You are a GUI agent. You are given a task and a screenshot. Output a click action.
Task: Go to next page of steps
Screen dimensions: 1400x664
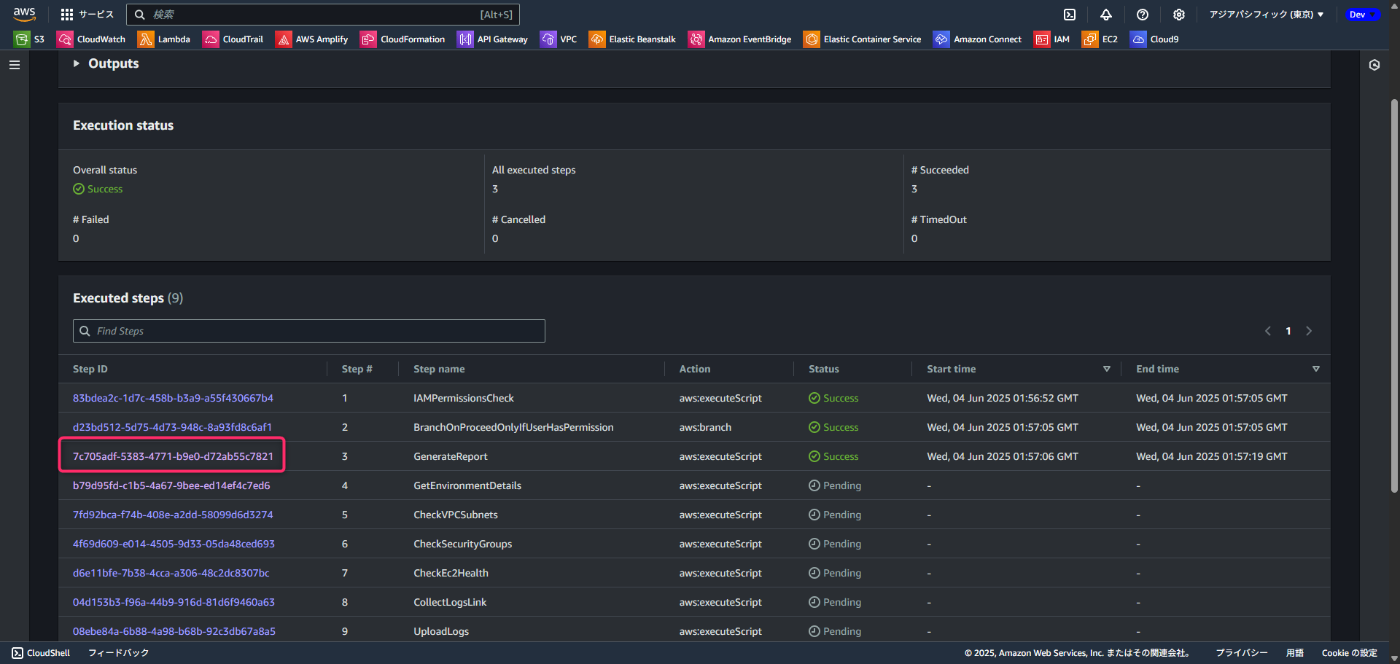[1309, 331]
